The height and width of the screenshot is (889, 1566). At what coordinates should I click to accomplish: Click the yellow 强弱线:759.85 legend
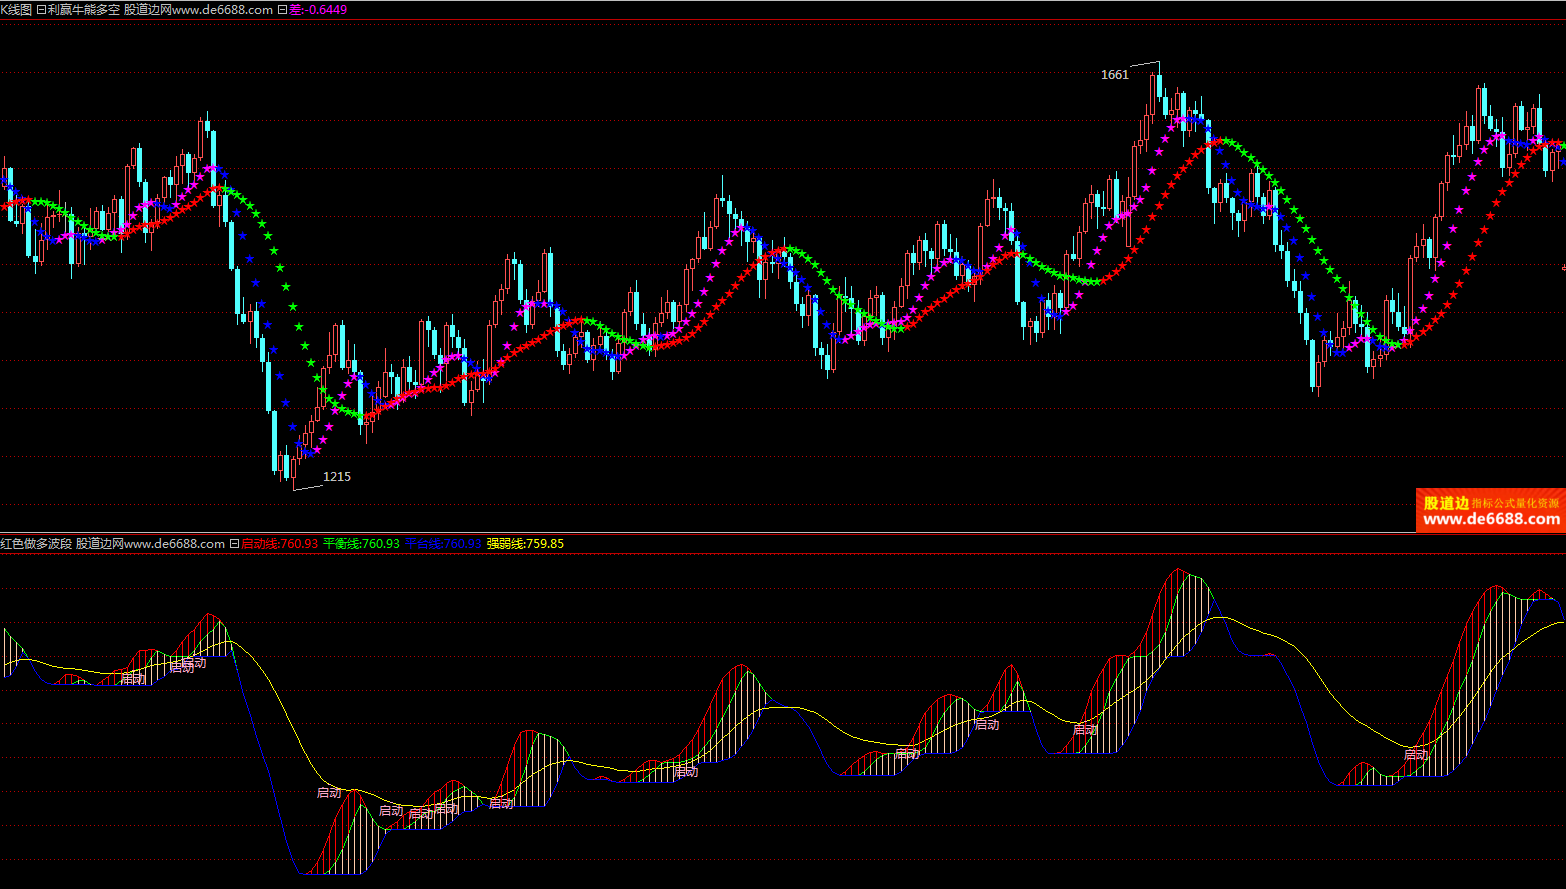pos(525,544)
